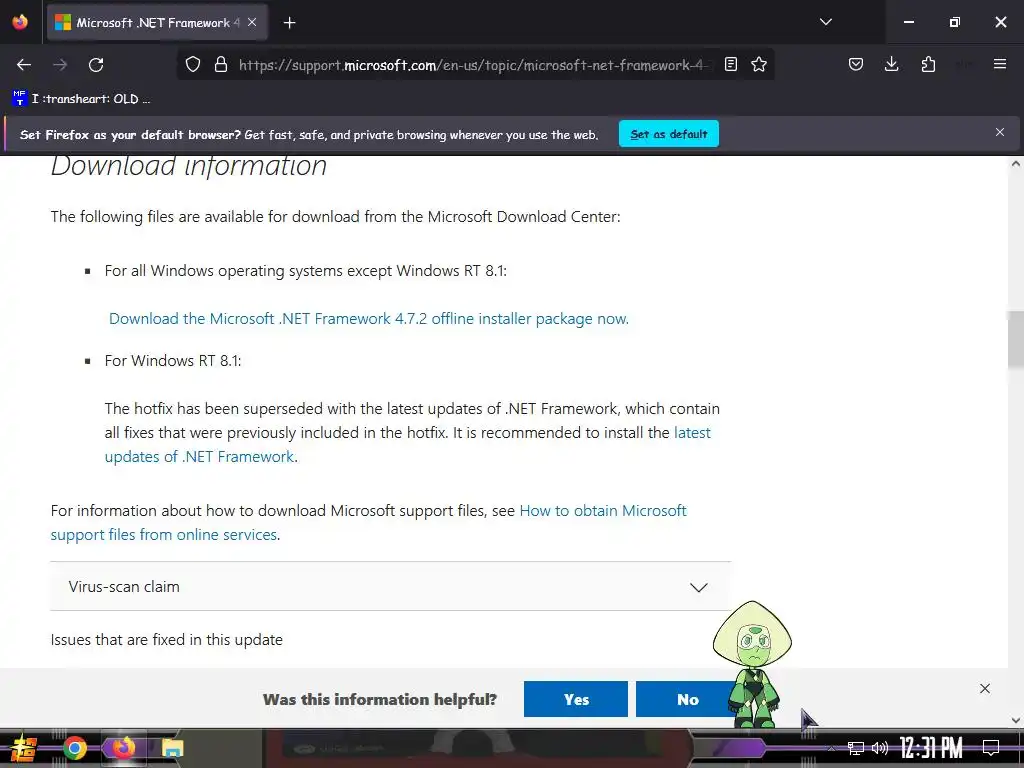Click the scrollbar up arrow
1024x768 pixels.
[x=1016, y=164]
